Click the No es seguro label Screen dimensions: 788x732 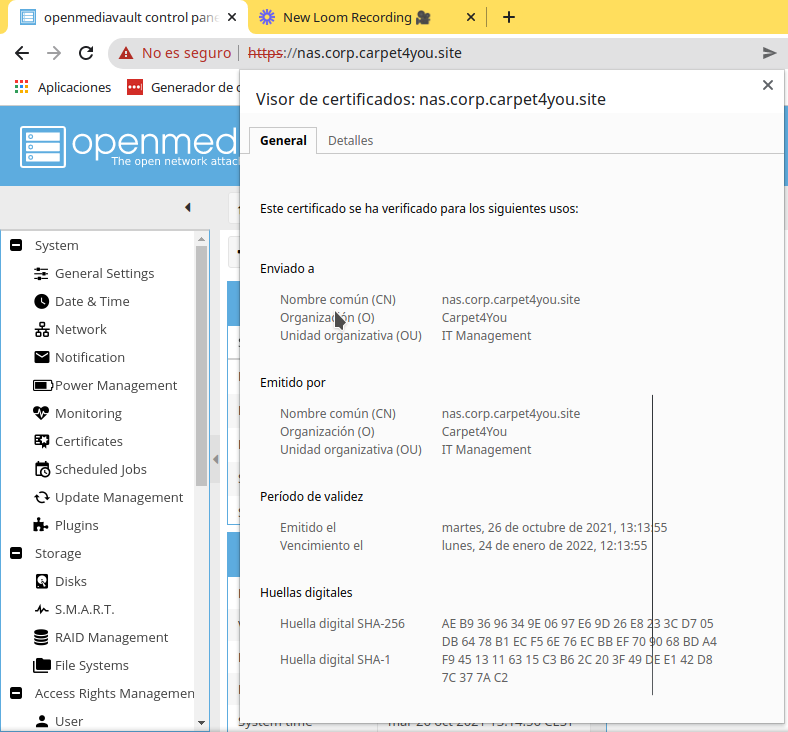tap(186, 53)
